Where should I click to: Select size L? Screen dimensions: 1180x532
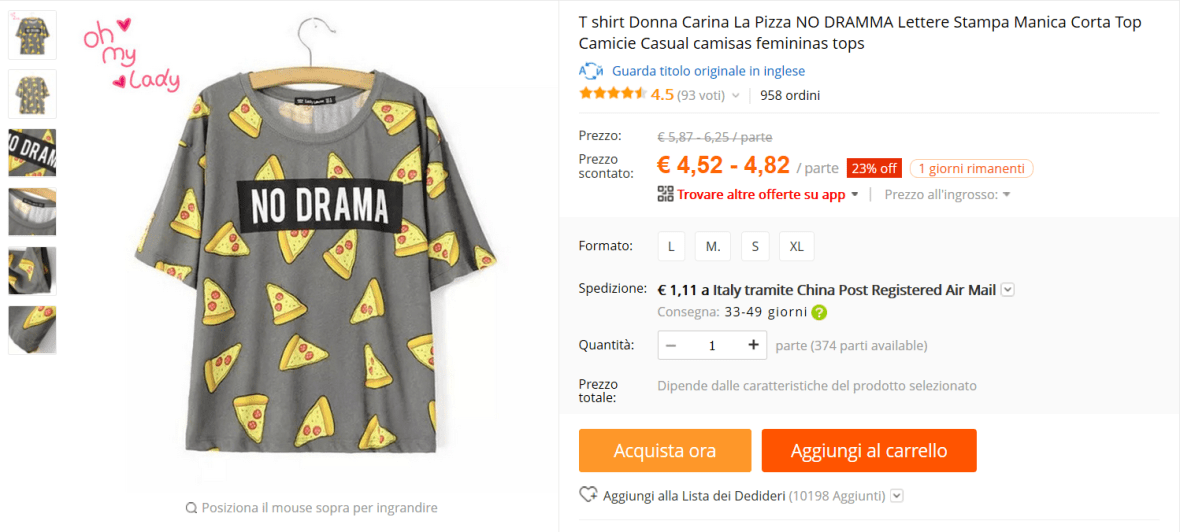[671, 246]
